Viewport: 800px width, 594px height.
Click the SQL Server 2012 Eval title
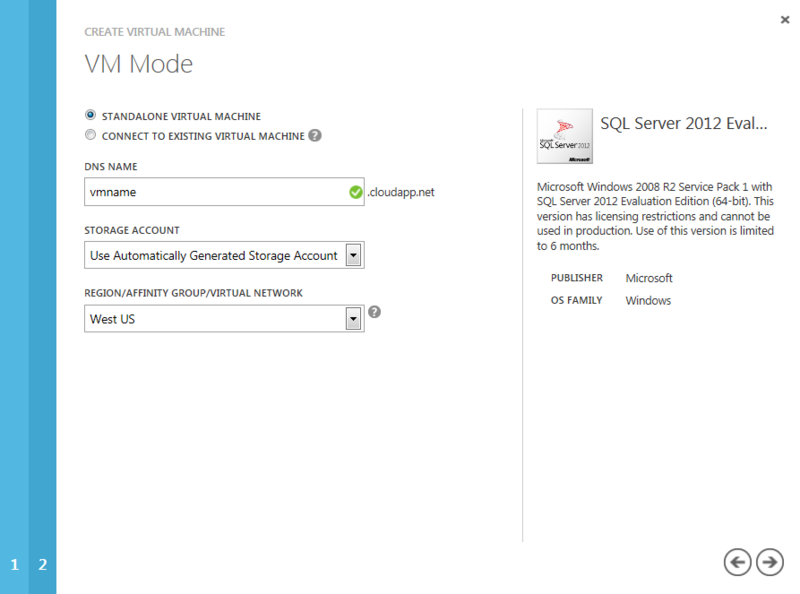click(687, 123)
